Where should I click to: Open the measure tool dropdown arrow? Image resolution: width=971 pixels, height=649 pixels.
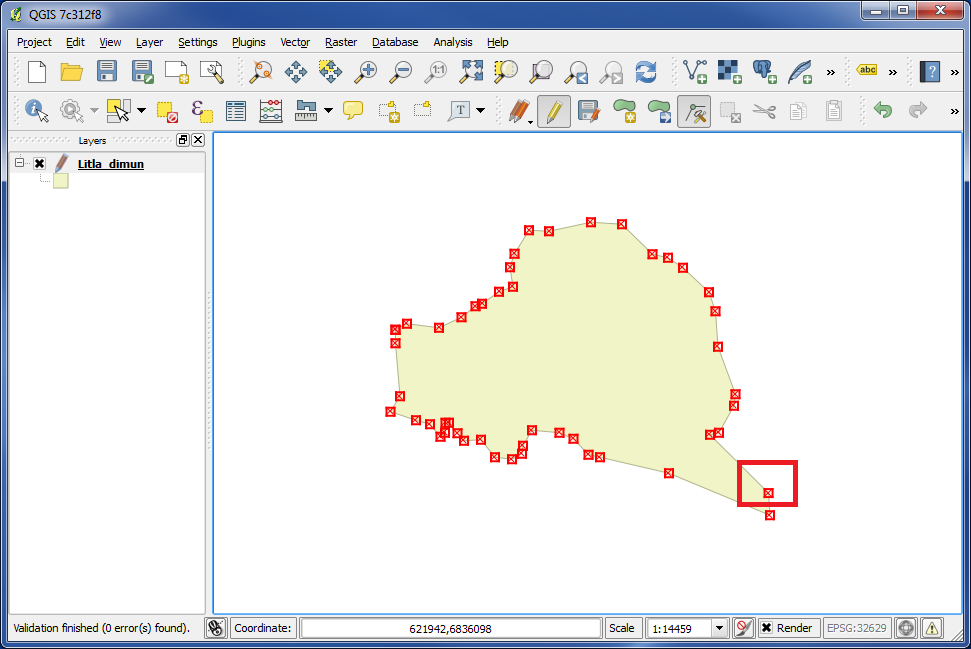(x=328, y=111)
